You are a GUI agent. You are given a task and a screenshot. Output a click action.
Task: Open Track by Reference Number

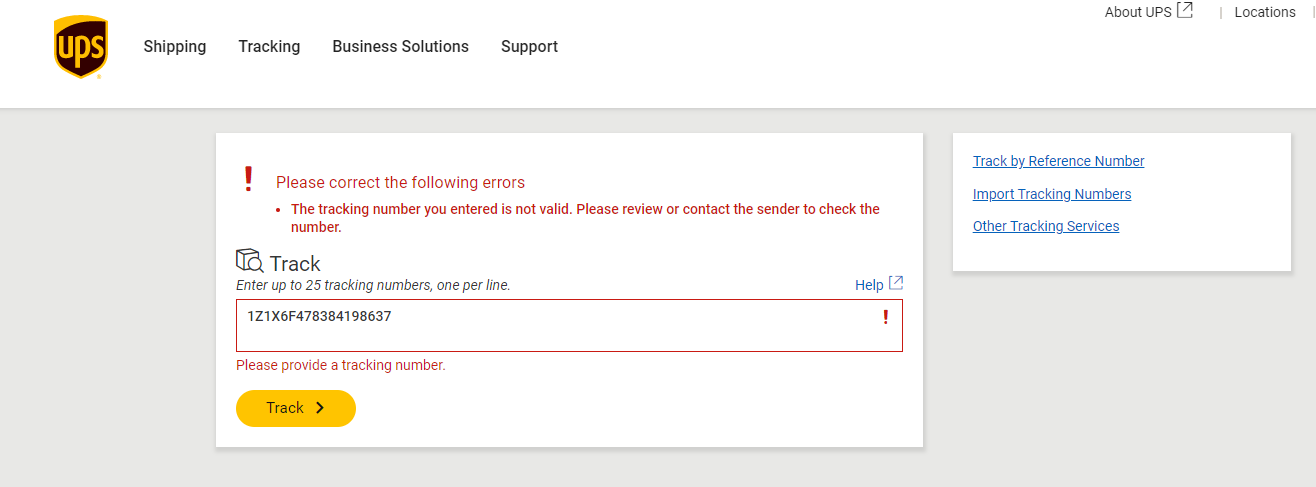click(1058, 161)
